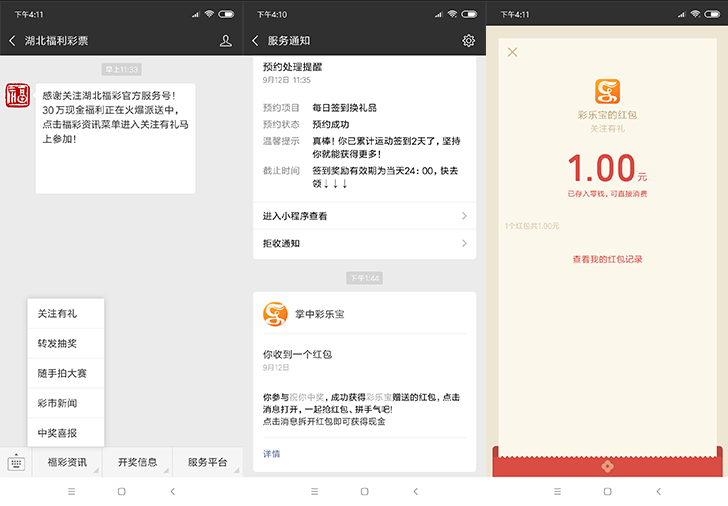
Task: Open 详情 link in red packet message
Action: pyautogui.click(x=272, y=453)
